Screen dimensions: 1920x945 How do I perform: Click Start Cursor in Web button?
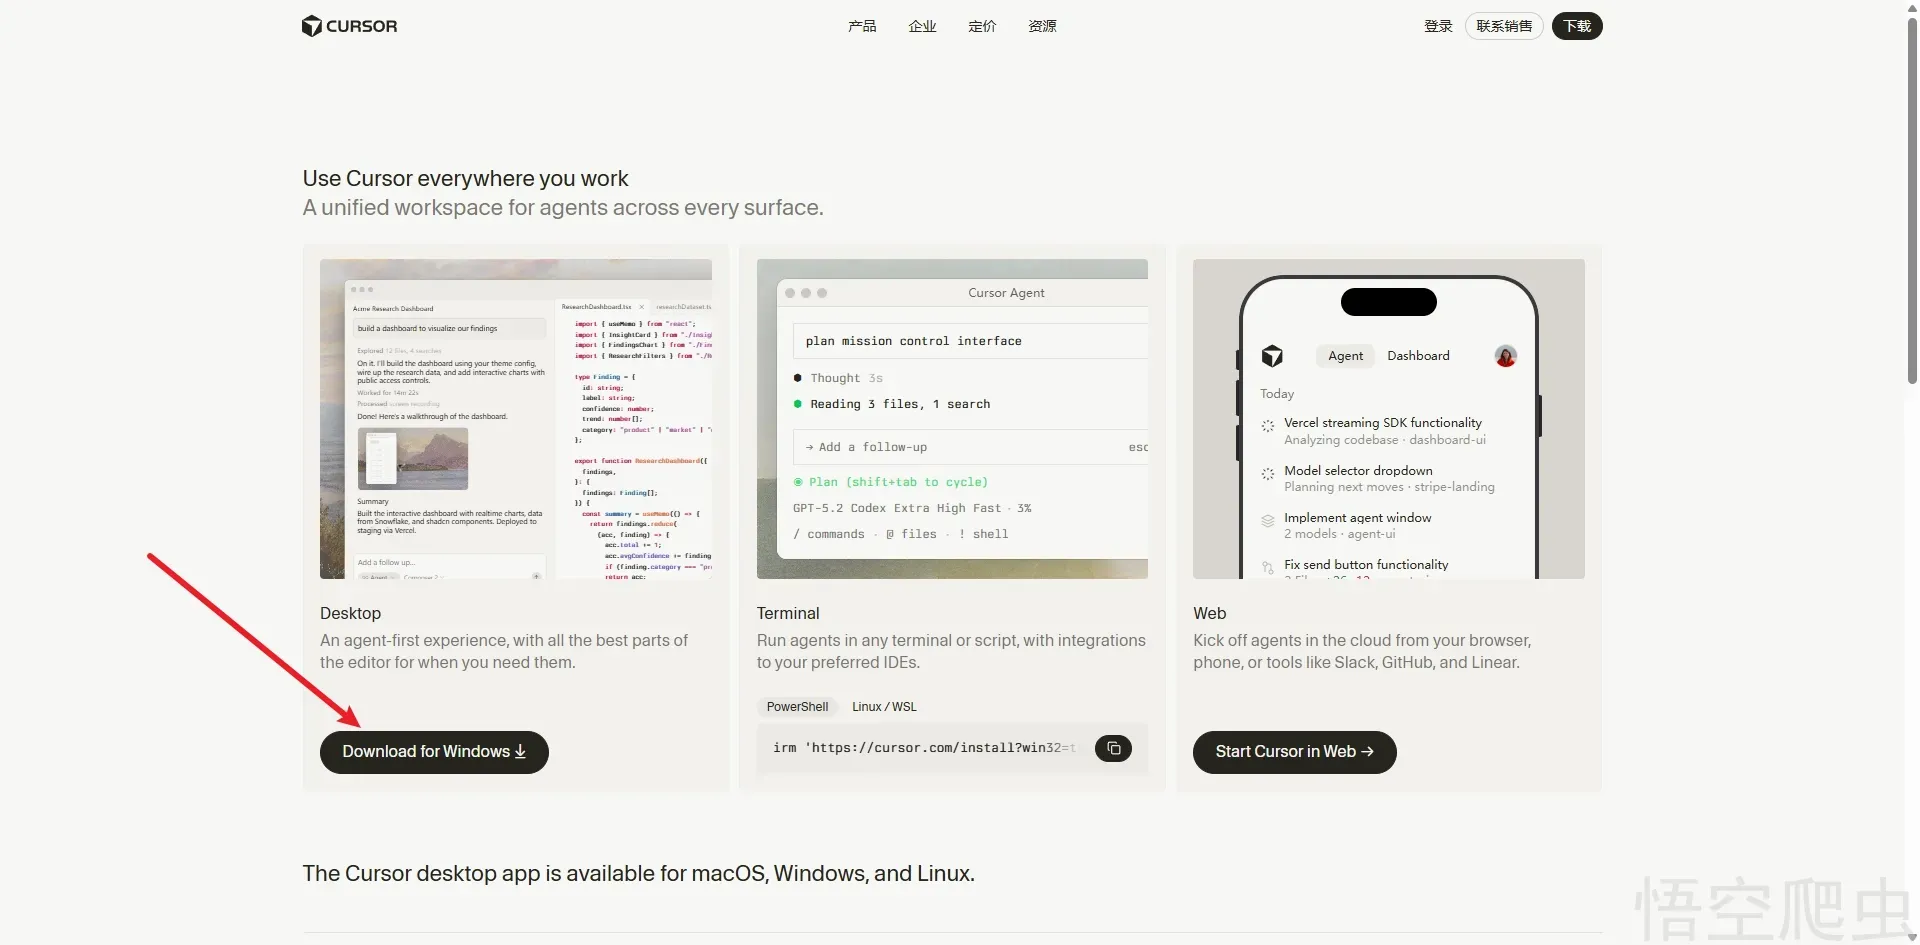tap(1294, 752)
